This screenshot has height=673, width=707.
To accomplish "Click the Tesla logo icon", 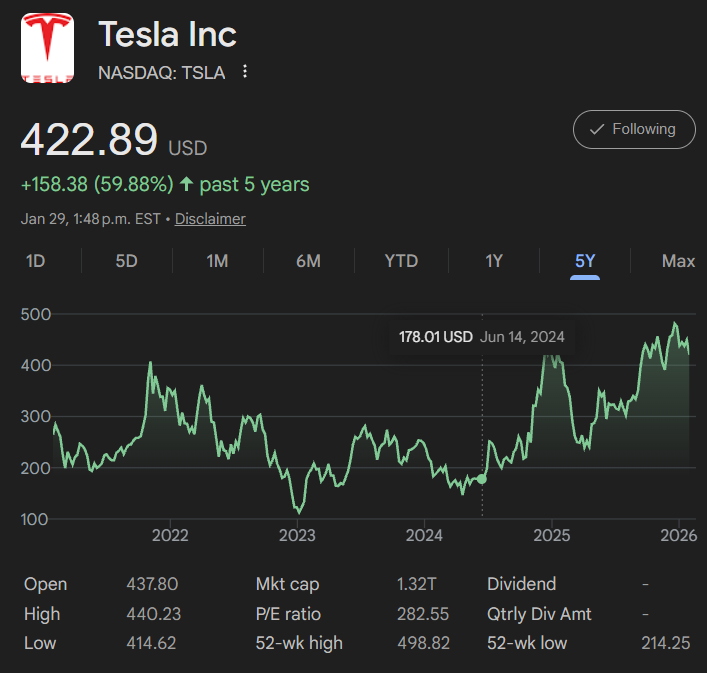I will 47,48.
